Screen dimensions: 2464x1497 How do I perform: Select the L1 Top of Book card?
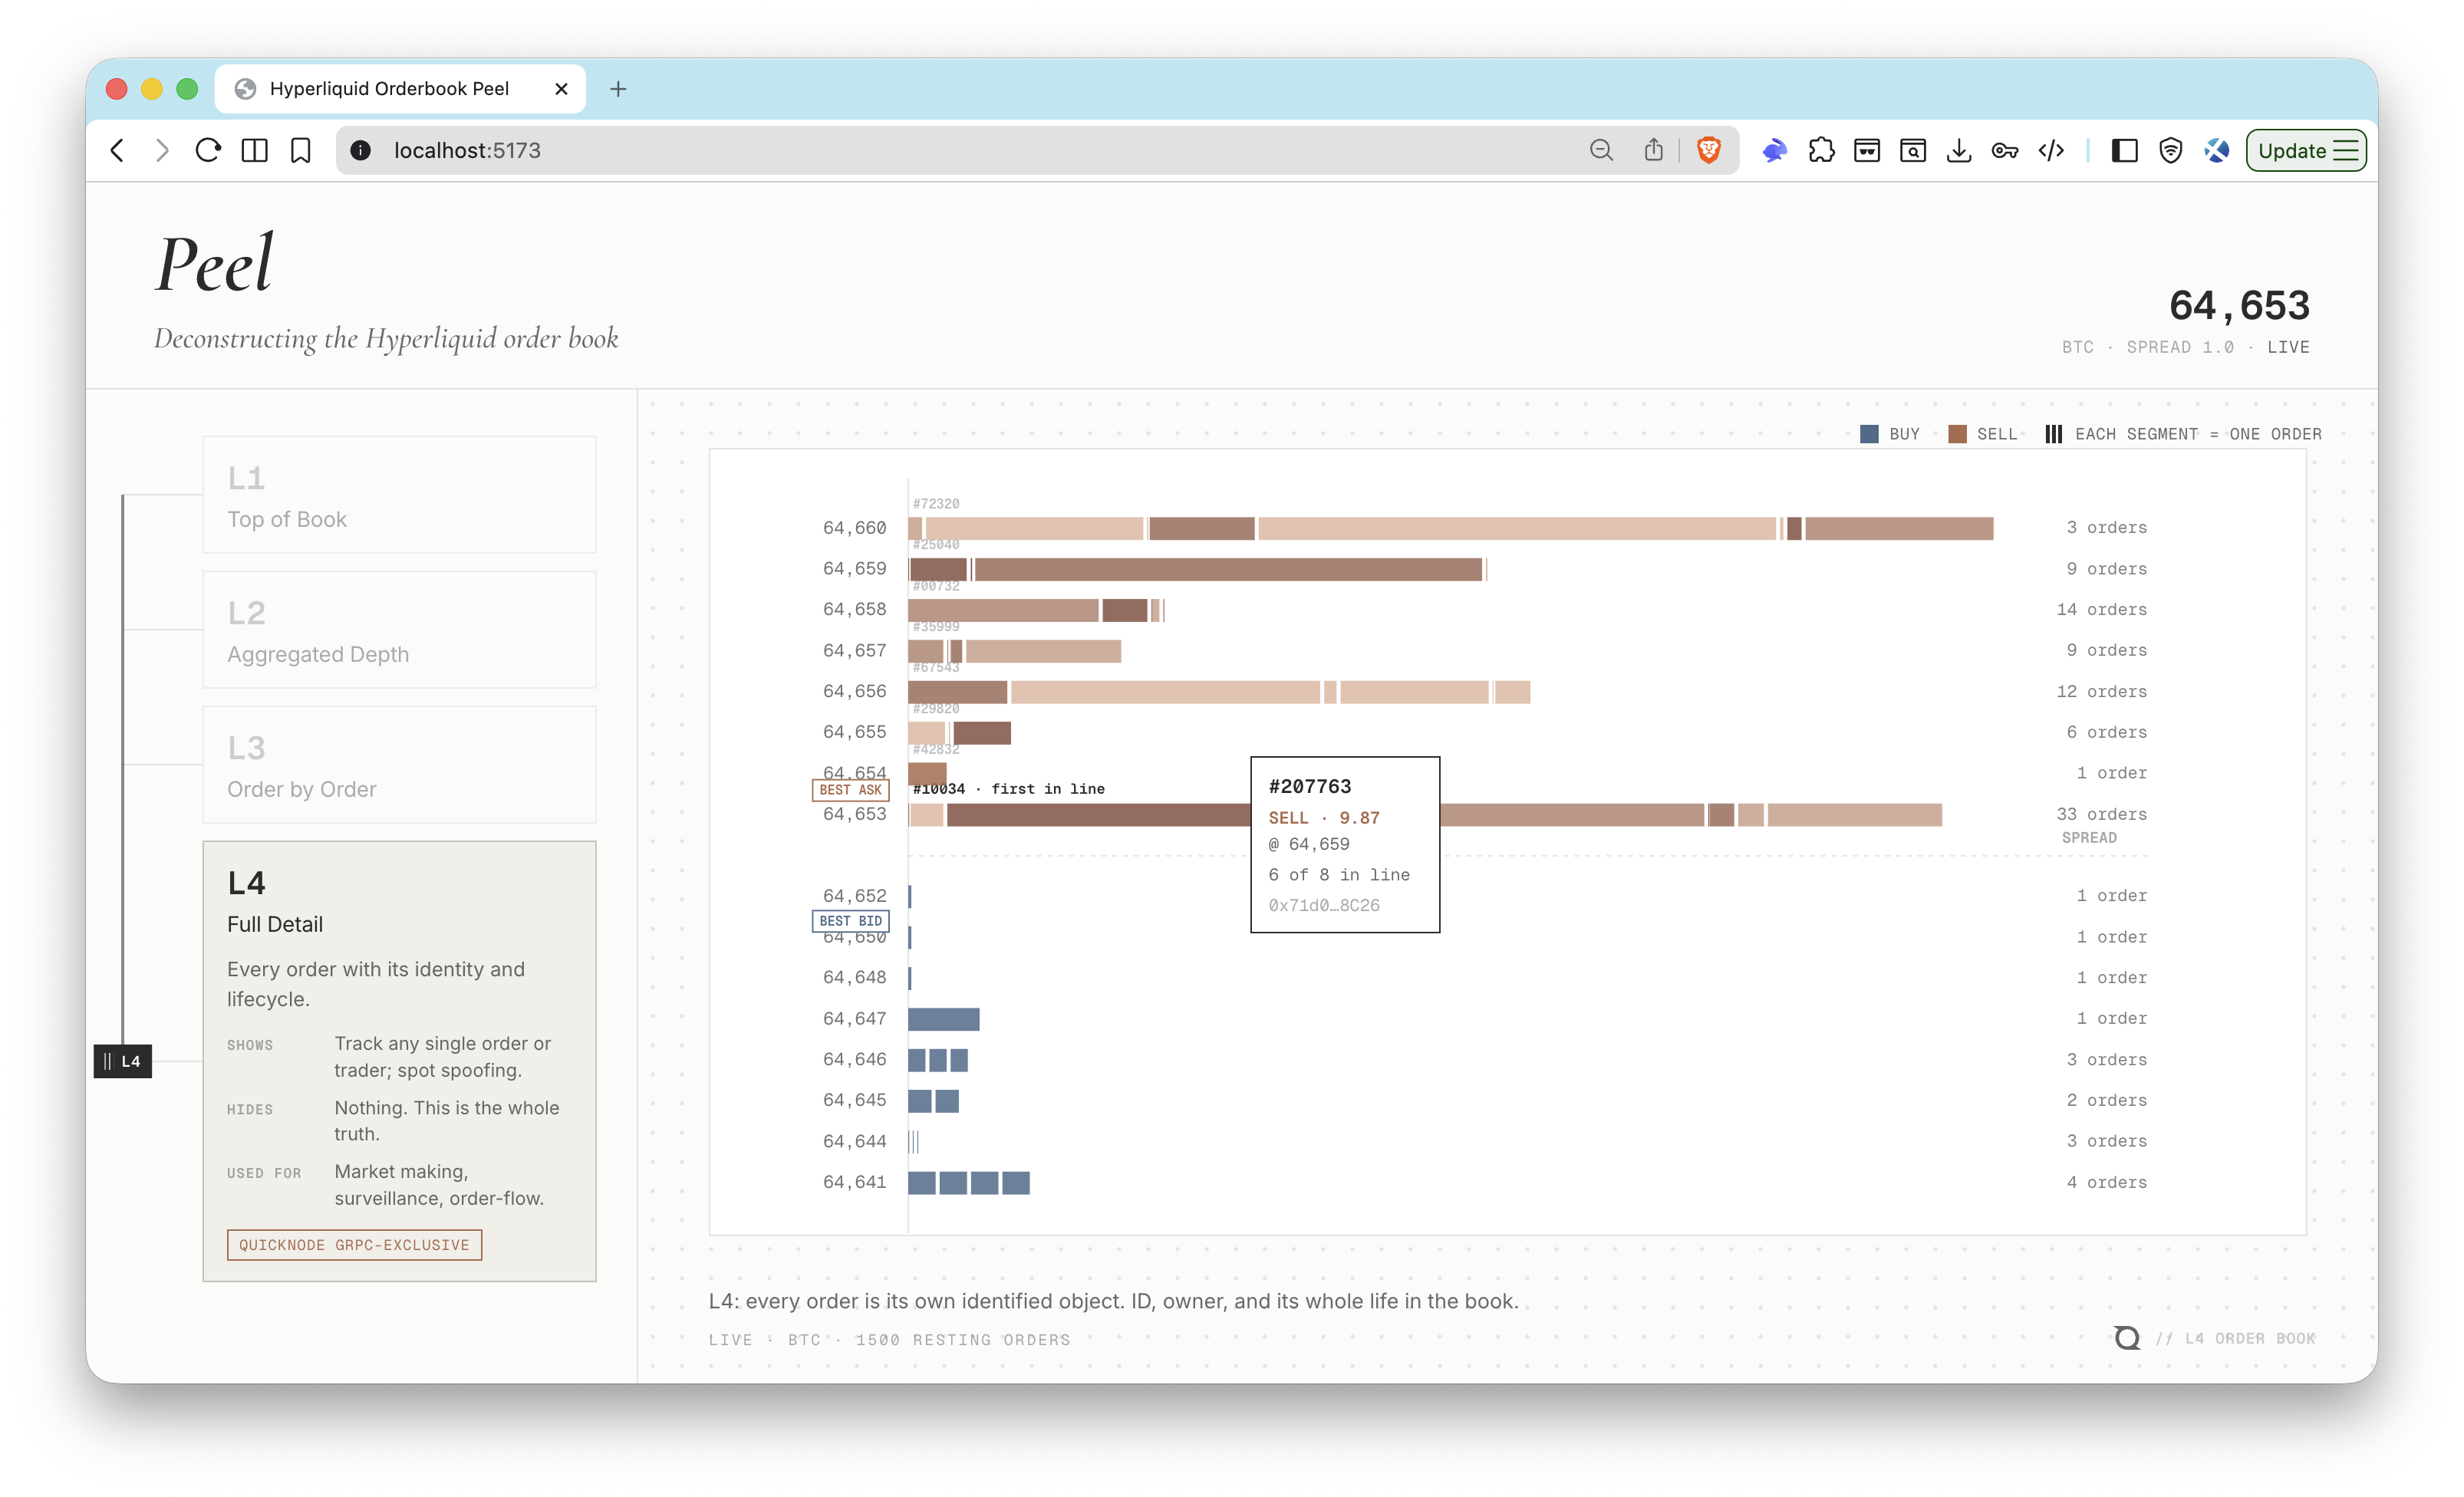click(399, 494)
